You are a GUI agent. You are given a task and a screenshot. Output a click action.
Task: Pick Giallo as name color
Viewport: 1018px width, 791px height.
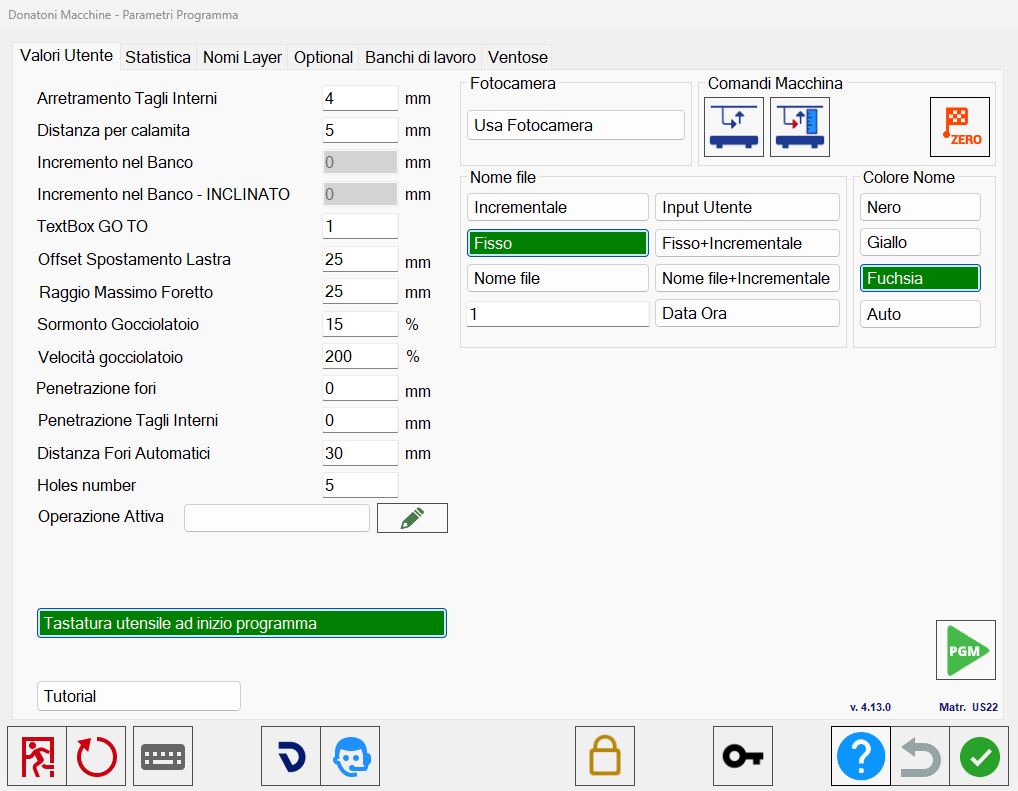tap(920, 242)
